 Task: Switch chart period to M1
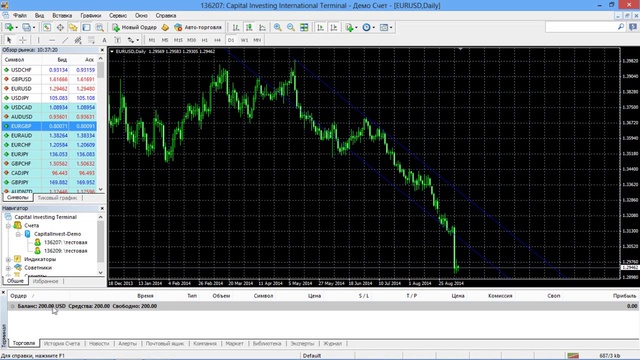[x=152, y=40]
